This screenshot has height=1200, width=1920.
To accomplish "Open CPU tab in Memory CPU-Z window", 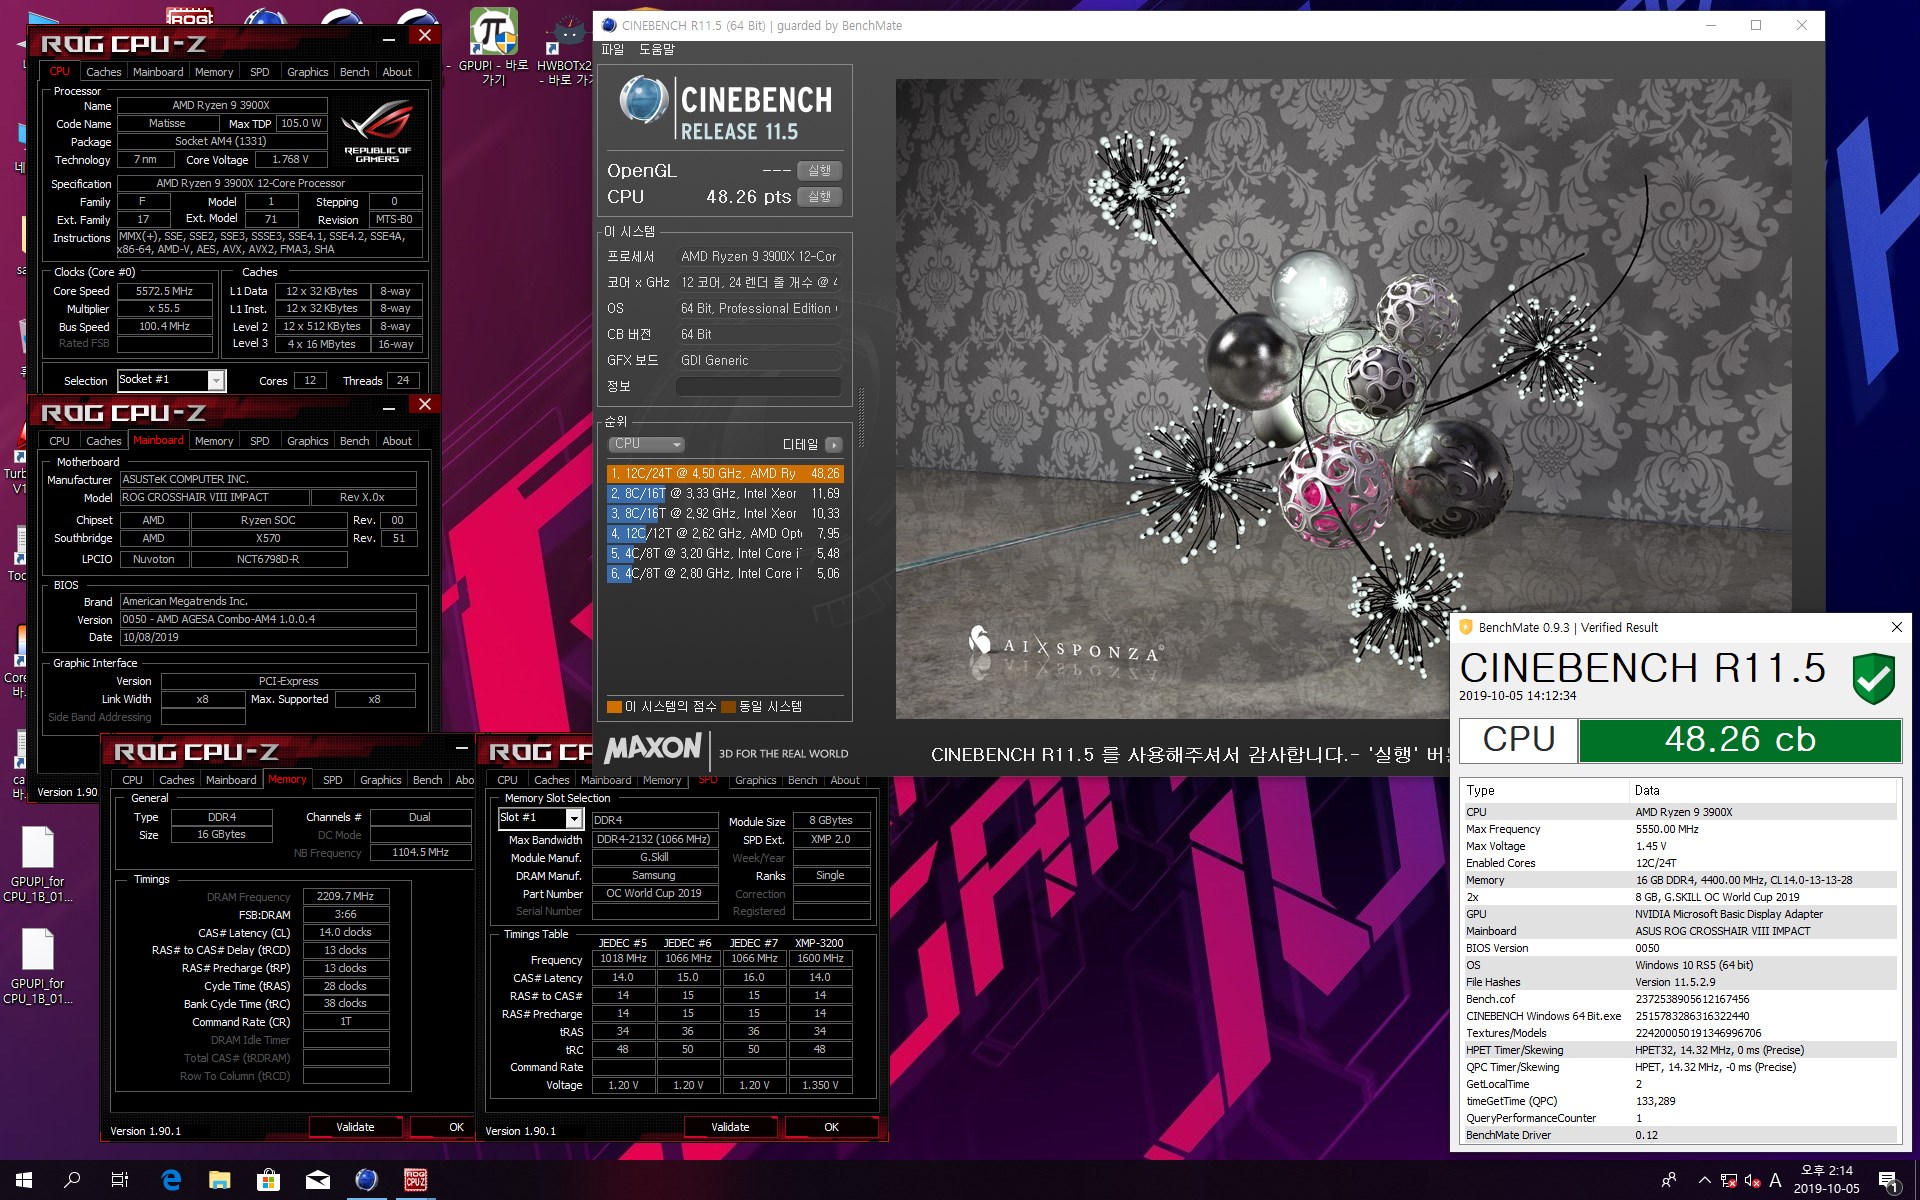I will pos(132,780).
